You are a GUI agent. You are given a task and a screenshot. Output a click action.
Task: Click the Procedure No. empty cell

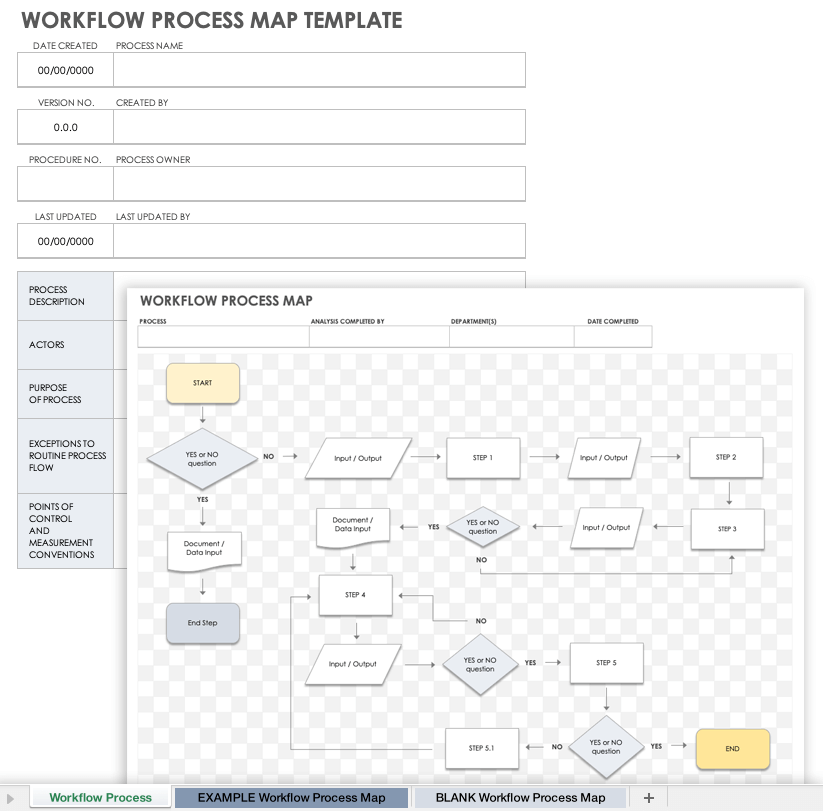[x=66, y=184]
